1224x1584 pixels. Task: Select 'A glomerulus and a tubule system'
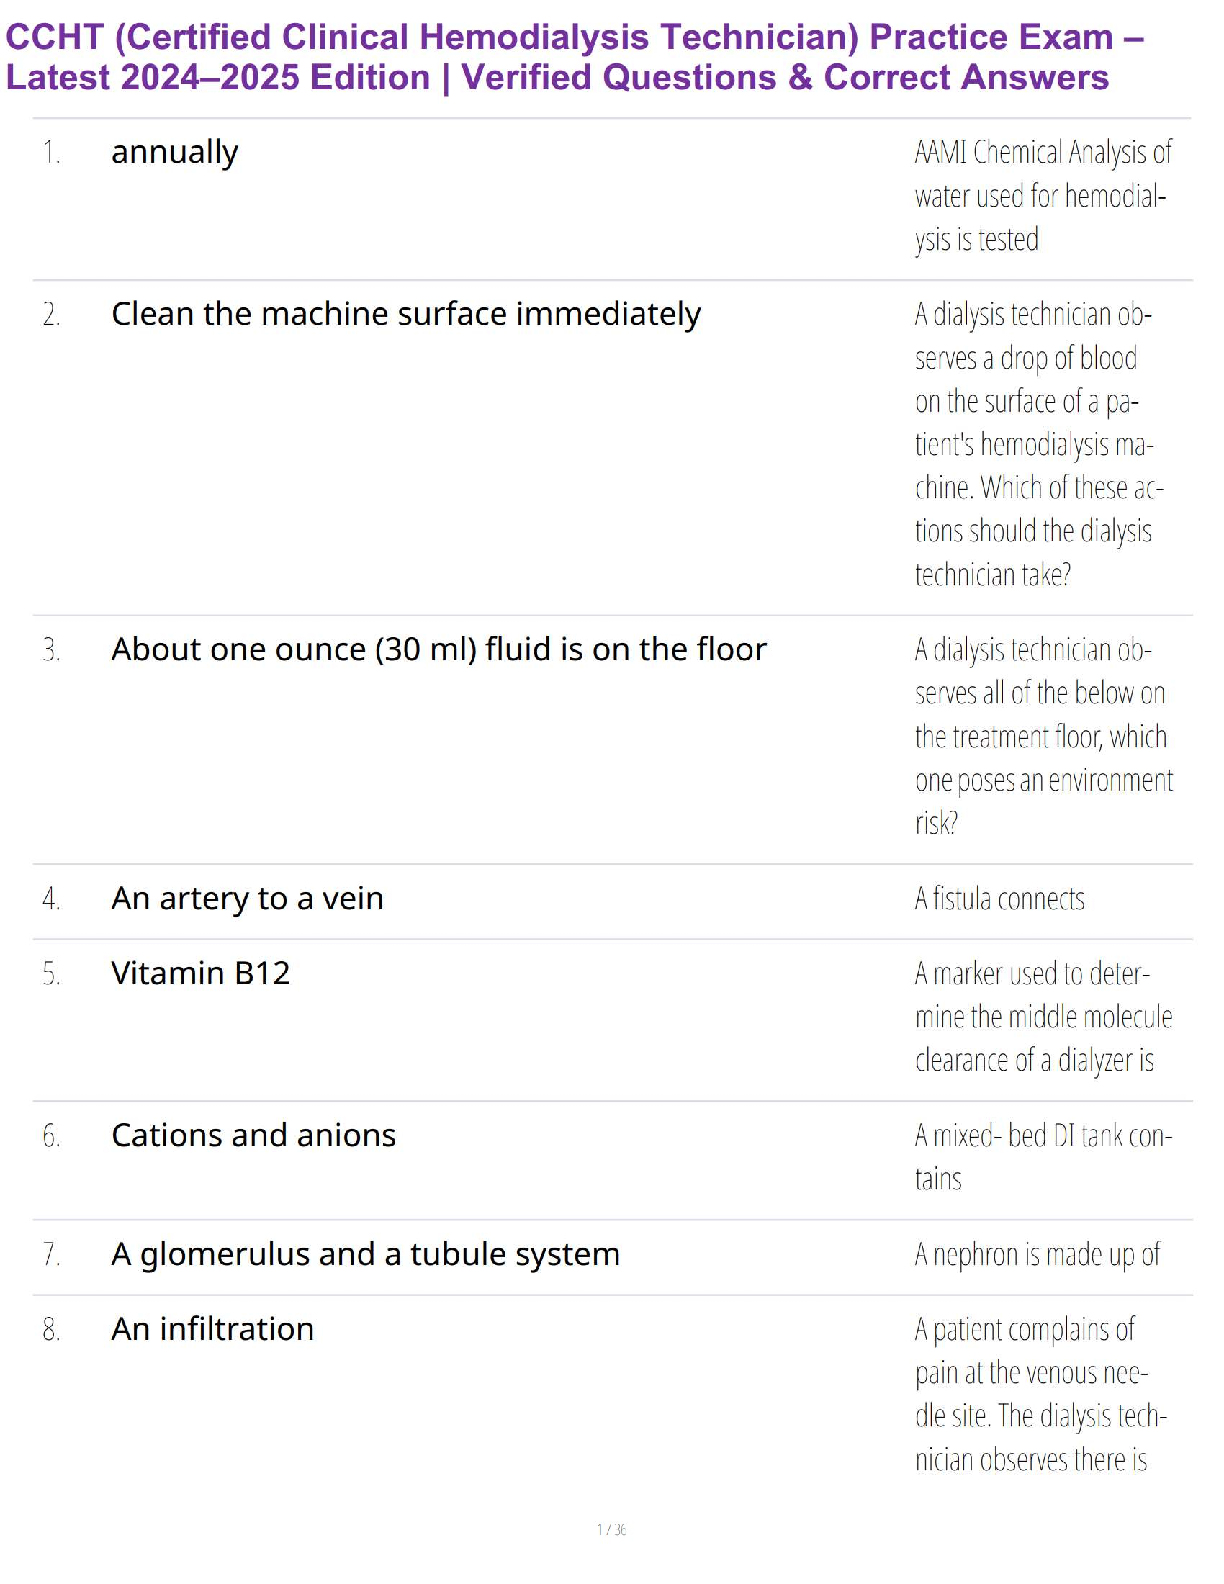[365, 1254]
